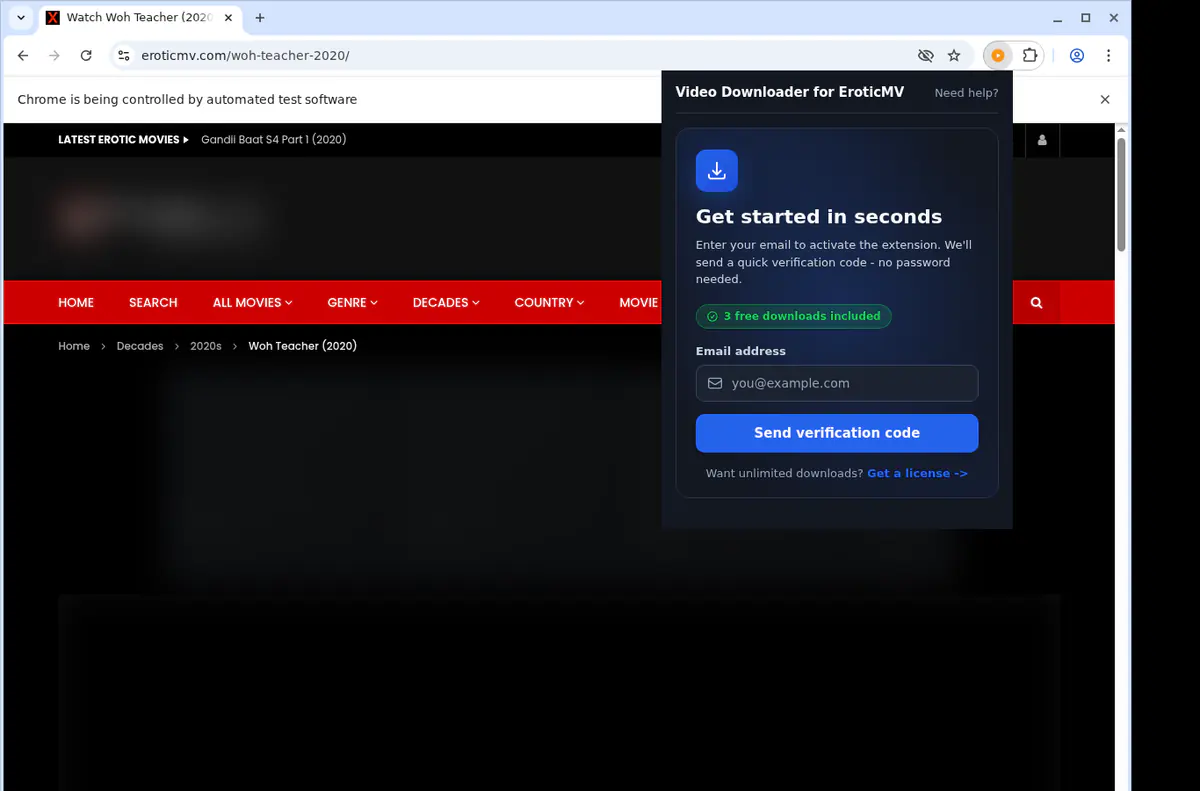Open the Chrome profile icon

point(1077,56)
